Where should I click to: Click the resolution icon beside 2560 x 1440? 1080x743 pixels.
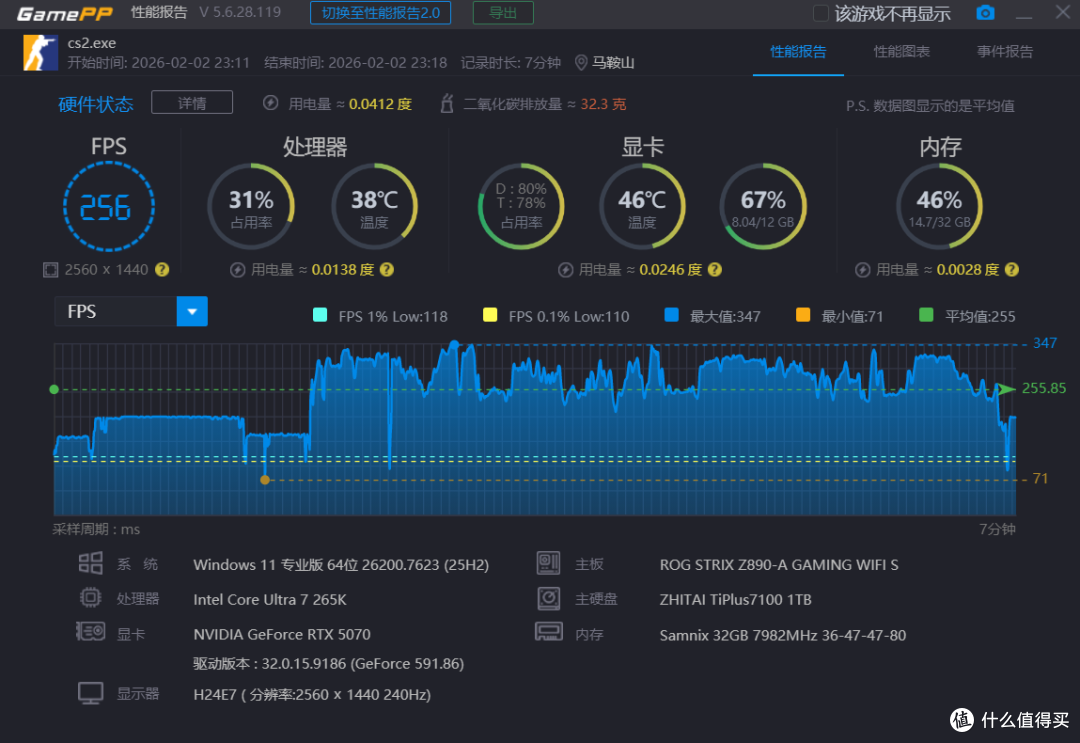50,270
